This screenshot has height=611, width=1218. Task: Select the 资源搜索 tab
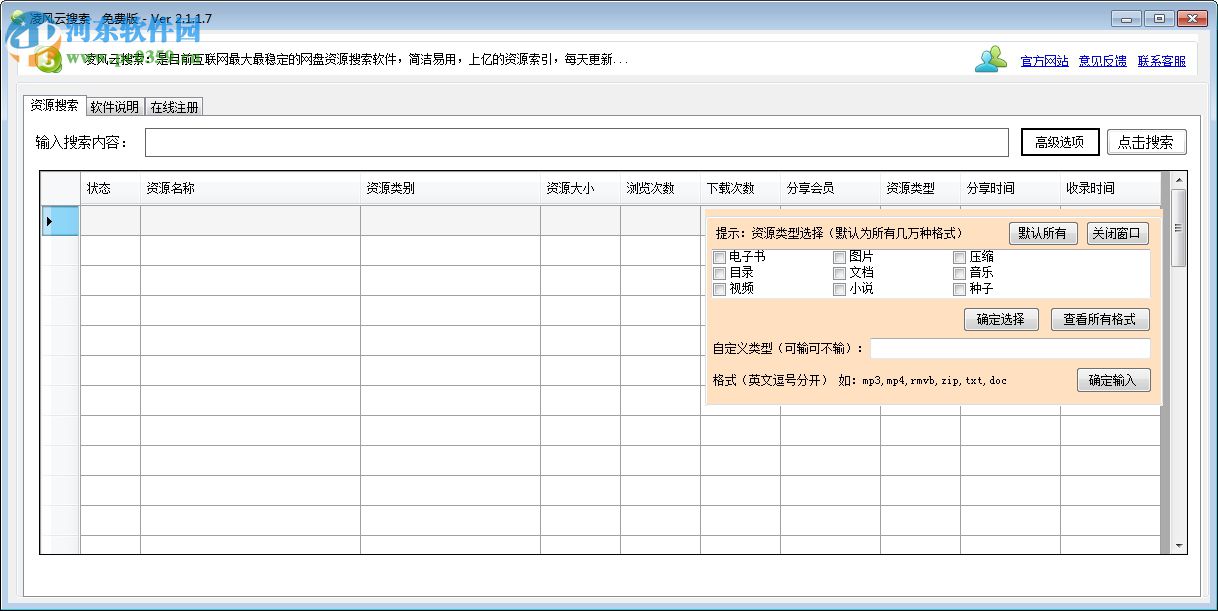coord(53,105)
